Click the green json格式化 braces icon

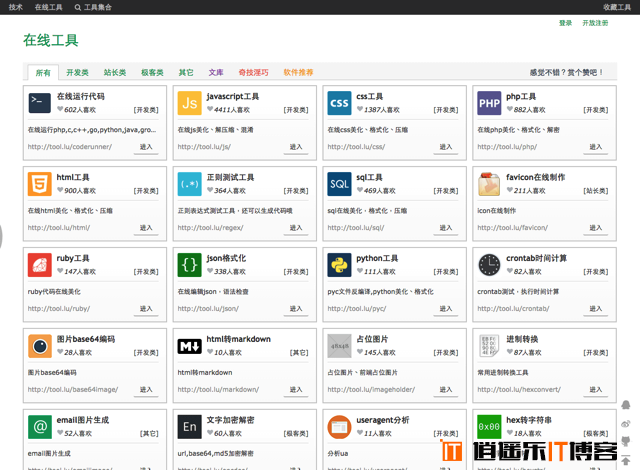[189, 265]
